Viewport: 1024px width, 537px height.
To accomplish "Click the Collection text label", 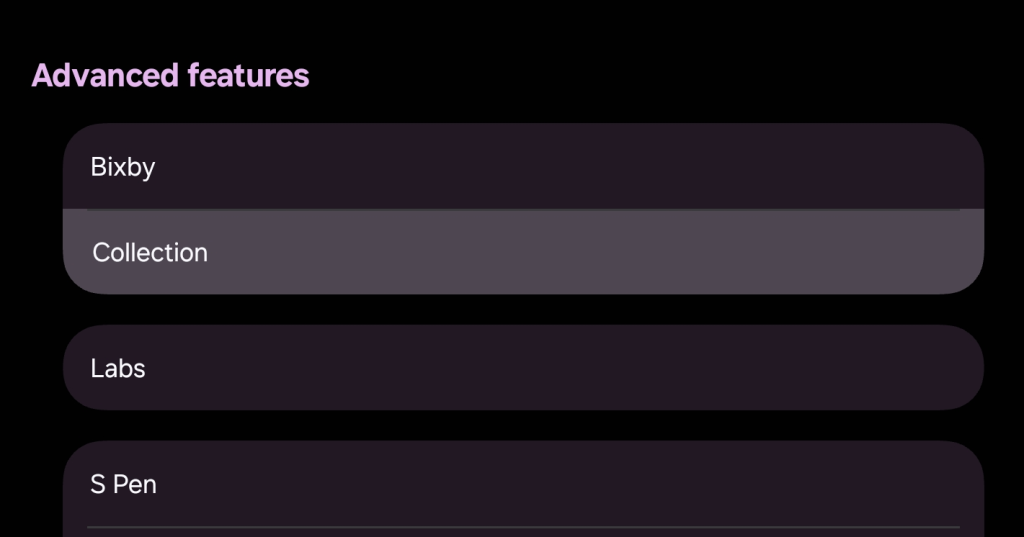I will click(150, 253).
